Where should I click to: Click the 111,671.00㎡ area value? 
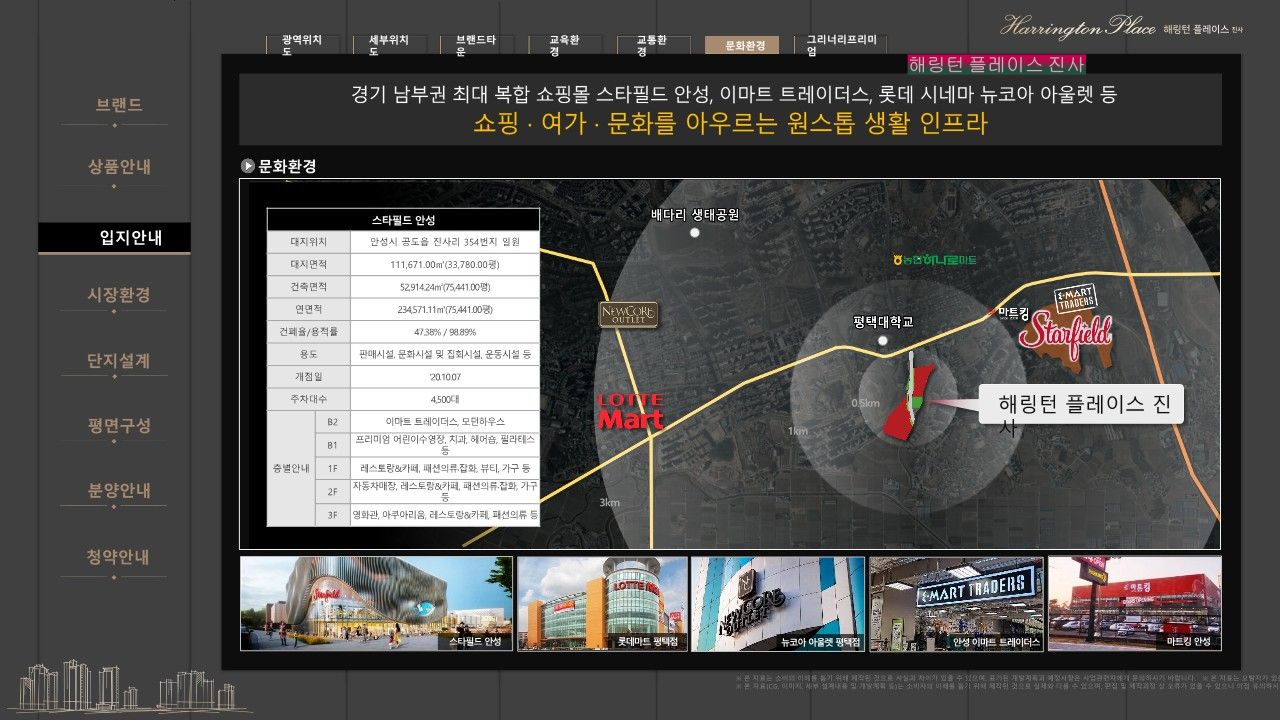445,264
